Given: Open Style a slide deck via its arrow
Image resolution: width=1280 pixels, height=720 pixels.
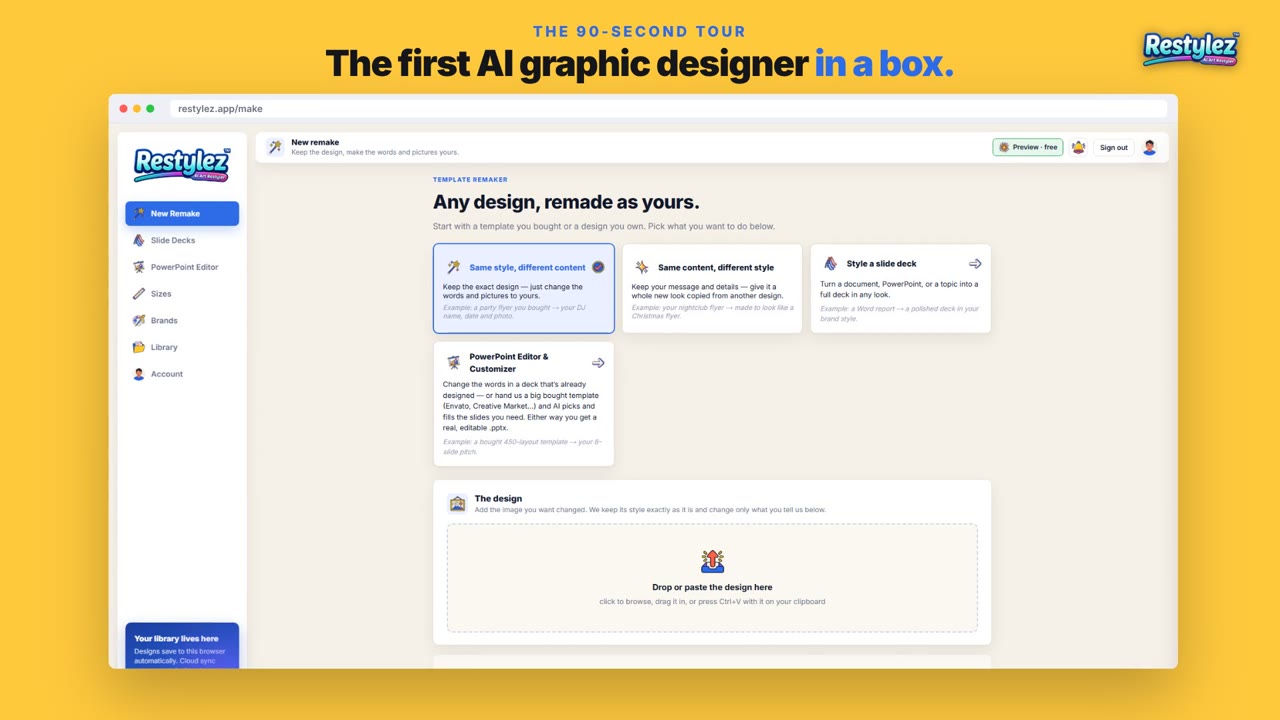Looking at the screenshot, I should coord(975,264).
